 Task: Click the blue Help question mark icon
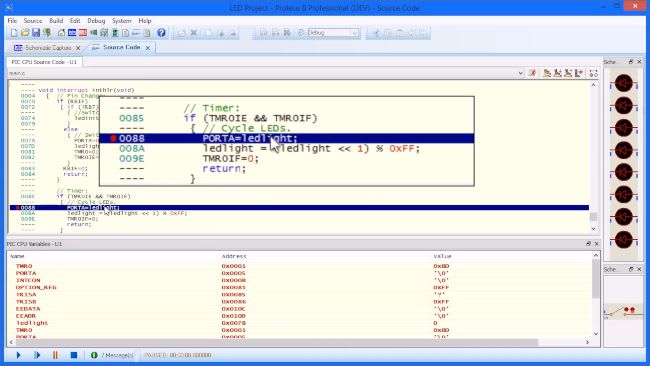161,33
